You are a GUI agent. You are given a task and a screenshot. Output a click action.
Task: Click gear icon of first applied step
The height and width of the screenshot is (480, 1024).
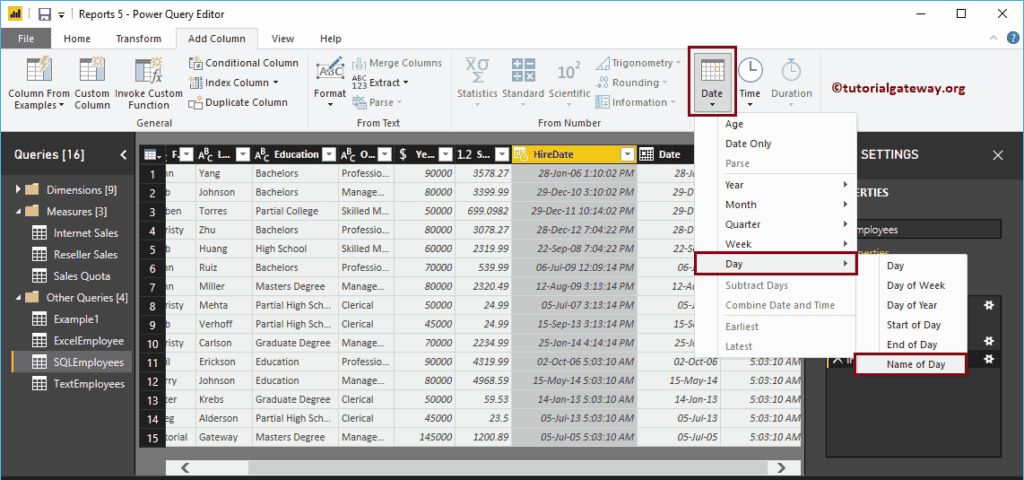click(x=989, y=305)
